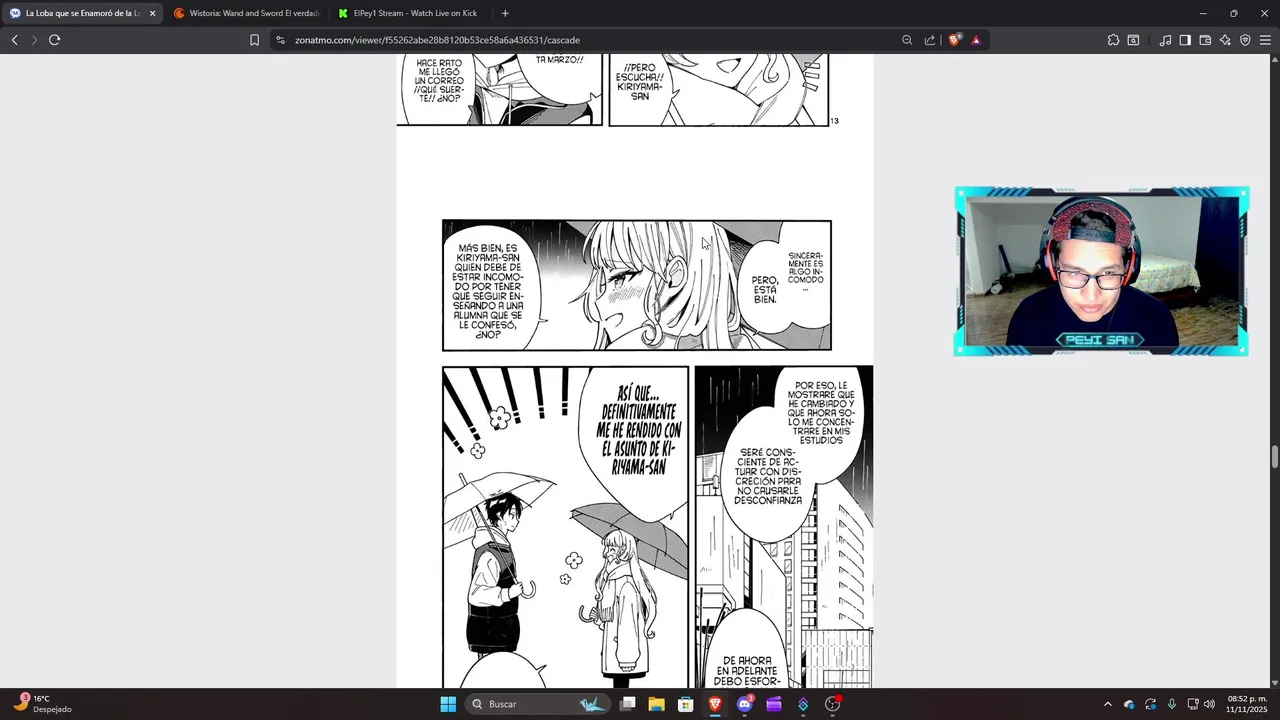Click the umbrella scene manga panel
This screenshot has width=1280, height=720.
[565, 527]
